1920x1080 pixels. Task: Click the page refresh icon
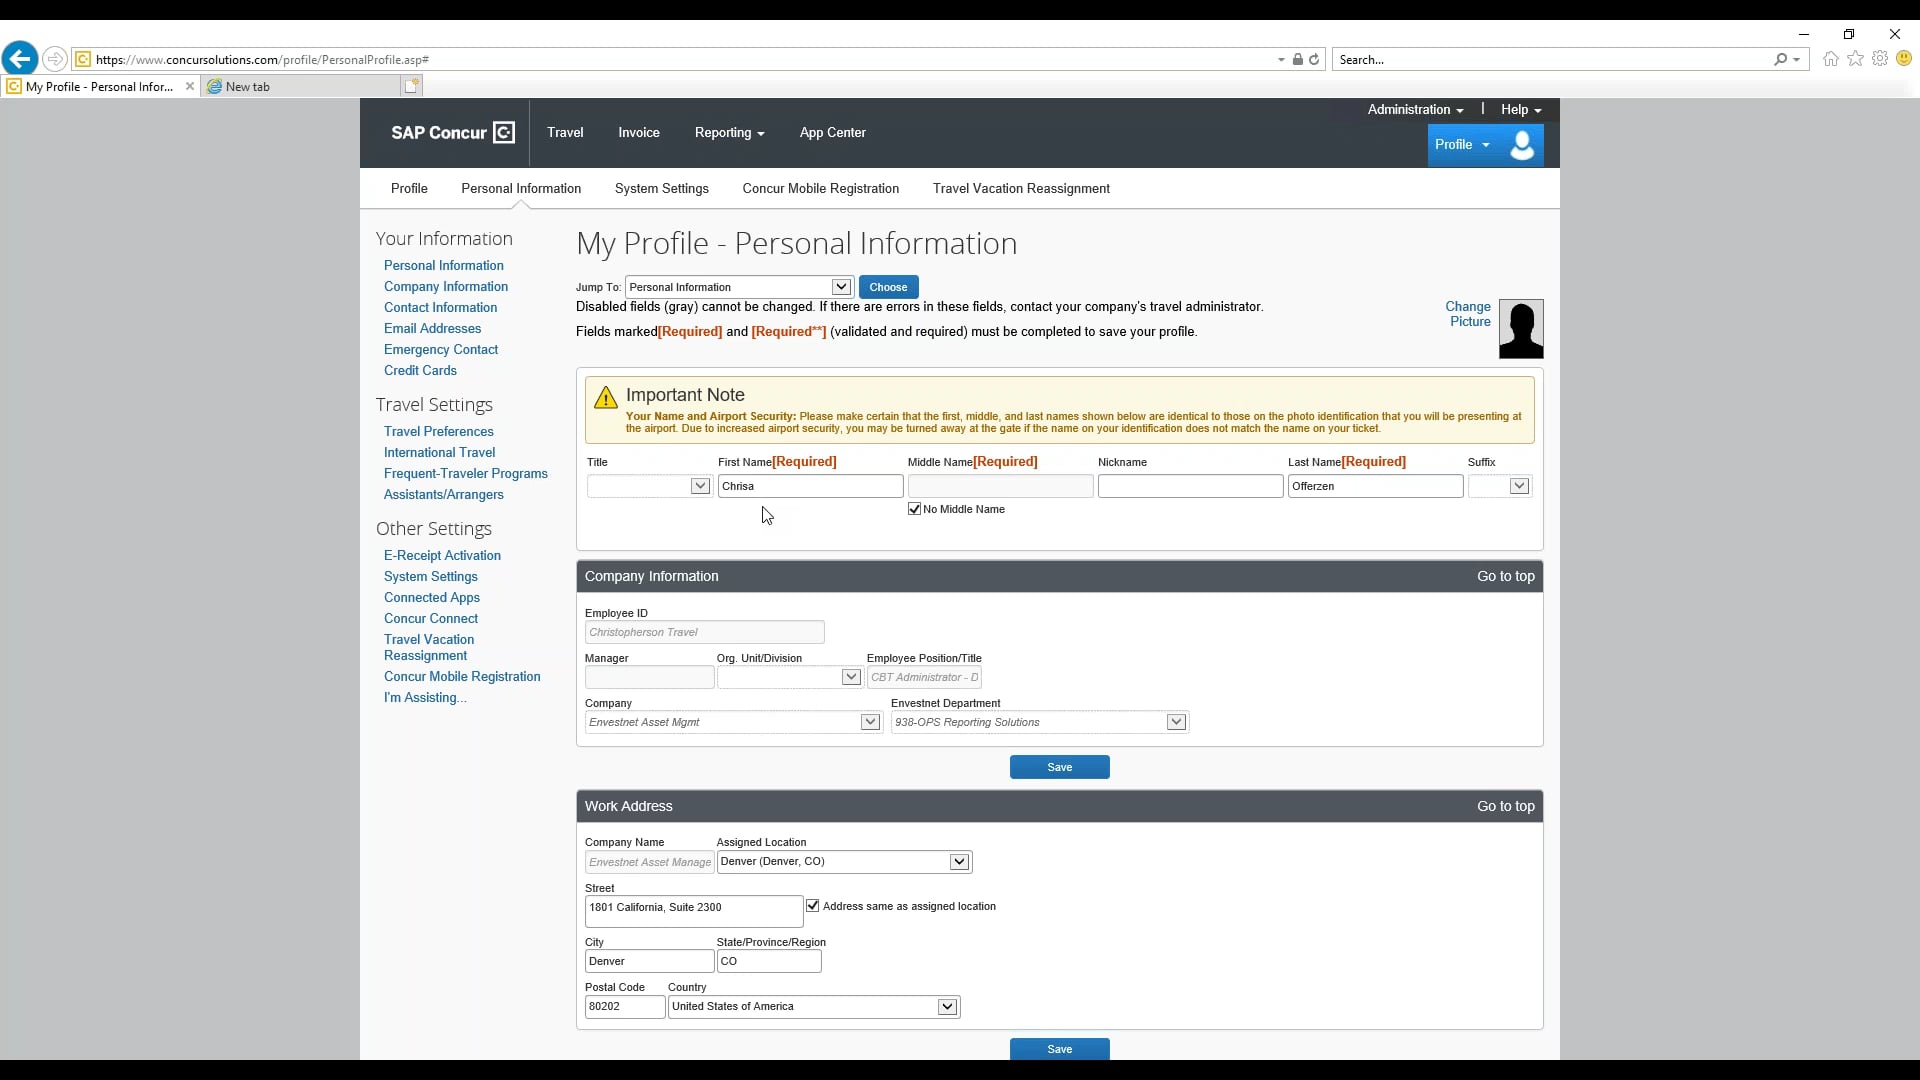pos(1314,59)
